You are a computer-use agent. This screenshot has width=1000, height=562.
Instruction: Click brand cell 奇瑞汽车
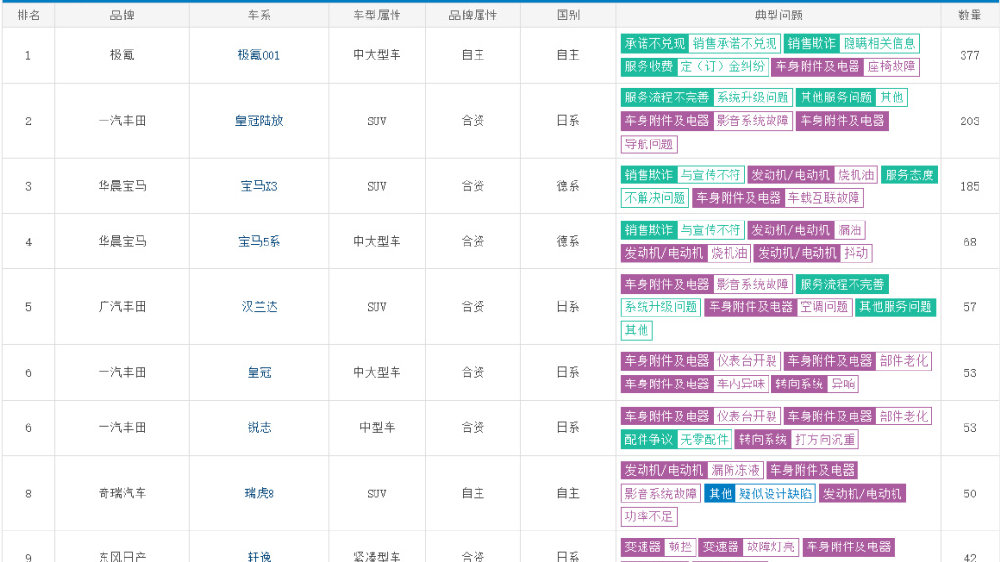tap(122, 493)
